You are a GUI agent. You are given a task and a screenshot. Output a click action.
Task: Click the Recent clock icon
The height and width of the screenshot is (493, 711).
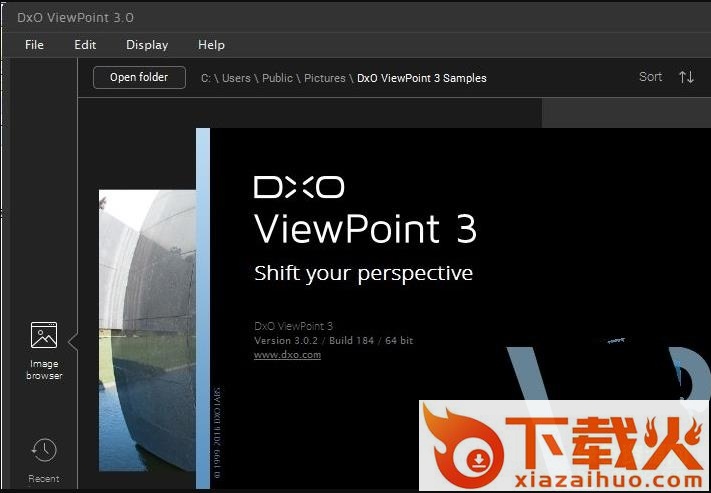point(44,450)
